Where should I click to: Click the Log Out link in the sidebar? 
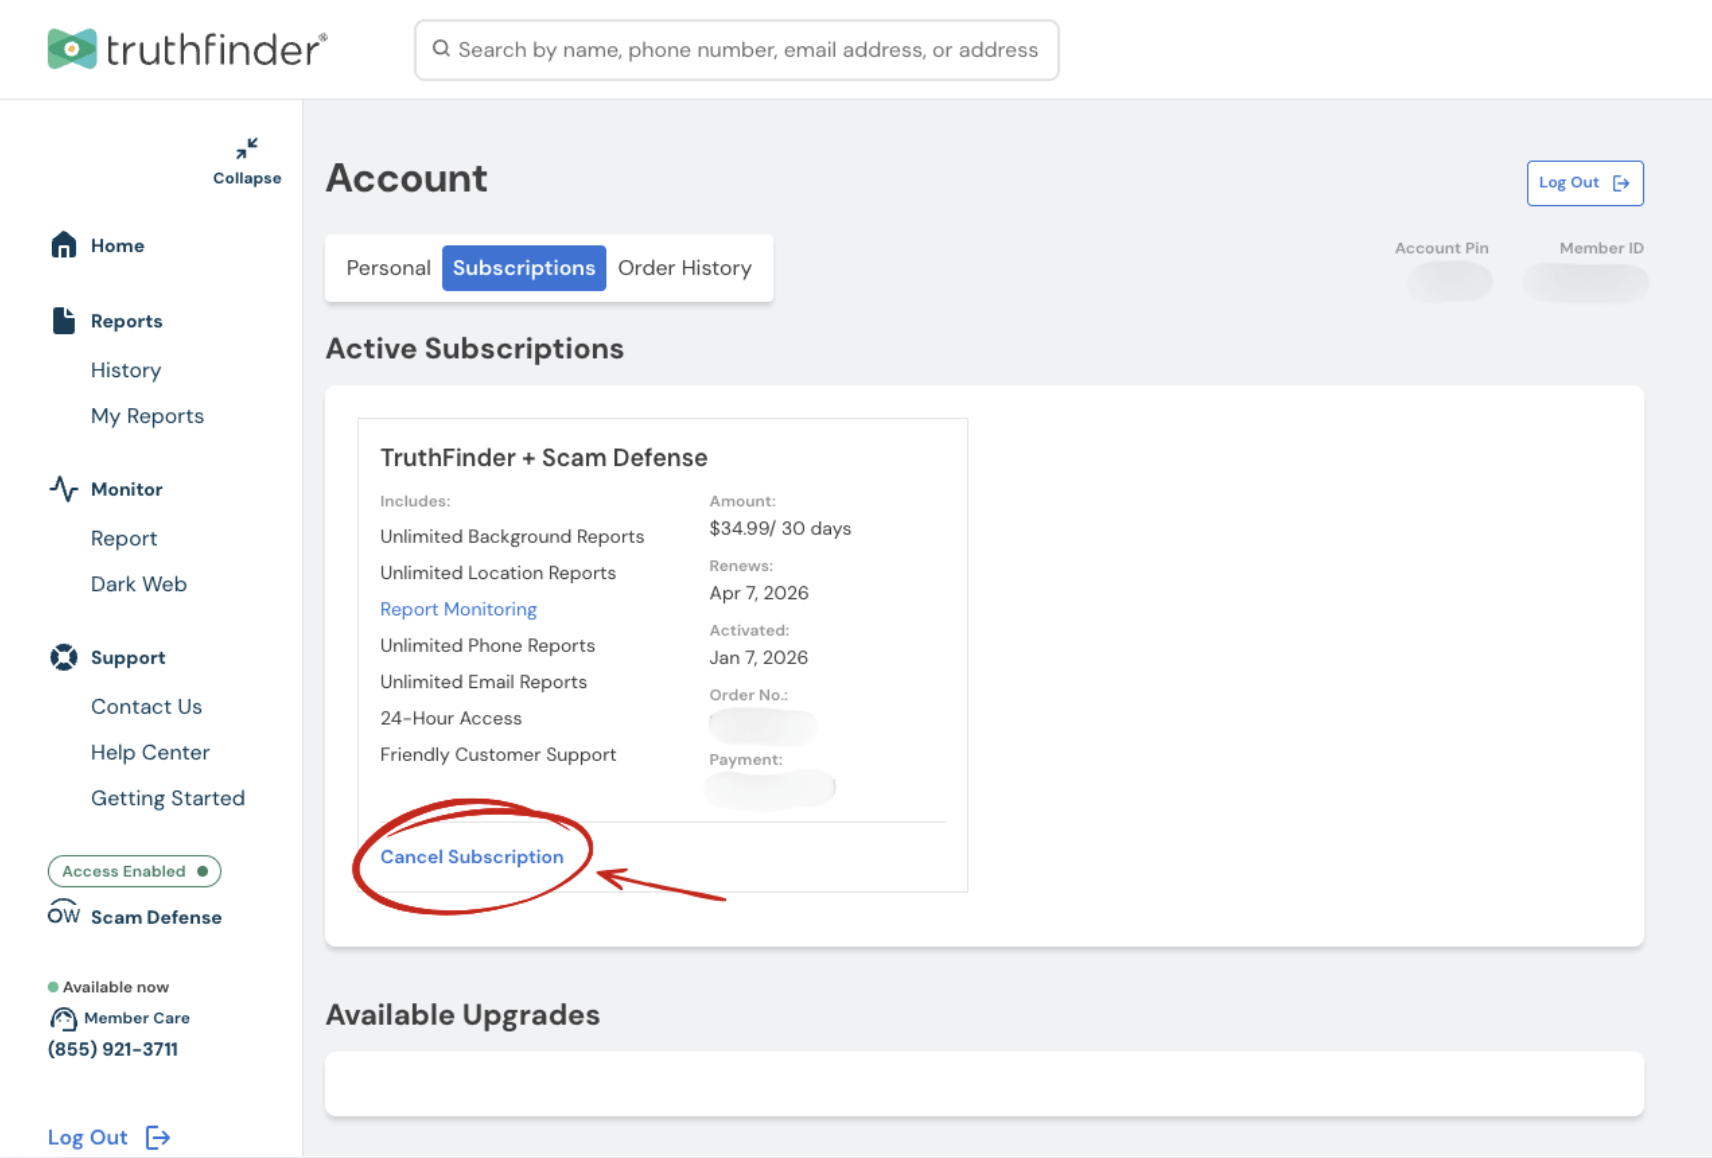88,1137
